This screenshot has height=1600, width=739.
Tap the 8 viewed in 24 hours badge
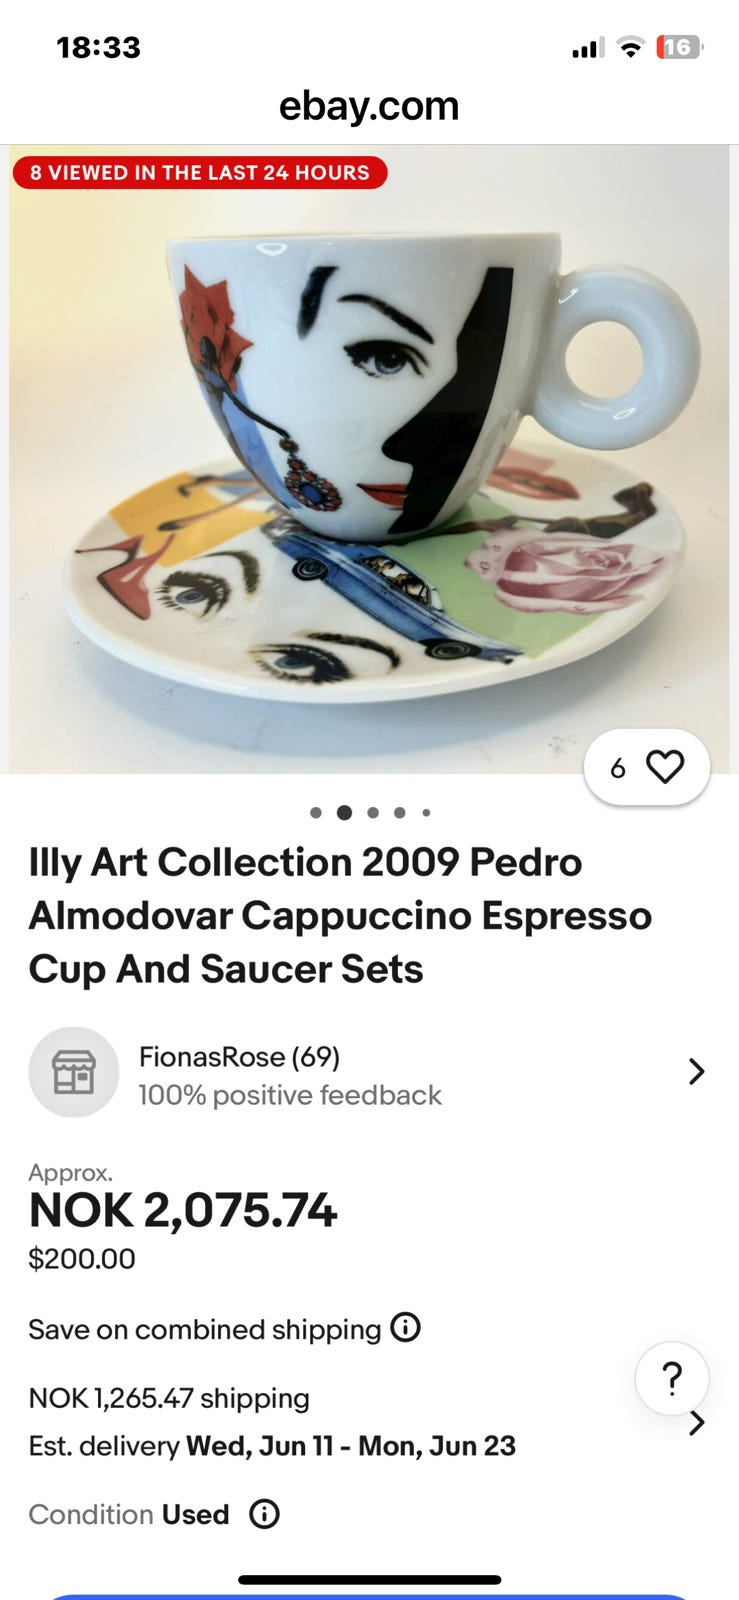click(200, 173)
